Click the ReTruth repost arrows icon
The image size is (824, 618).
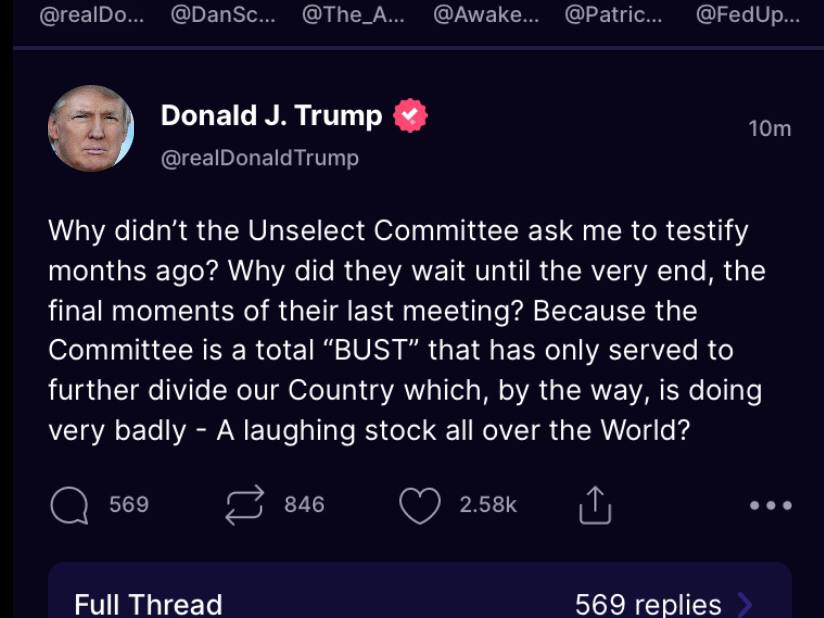244,505
